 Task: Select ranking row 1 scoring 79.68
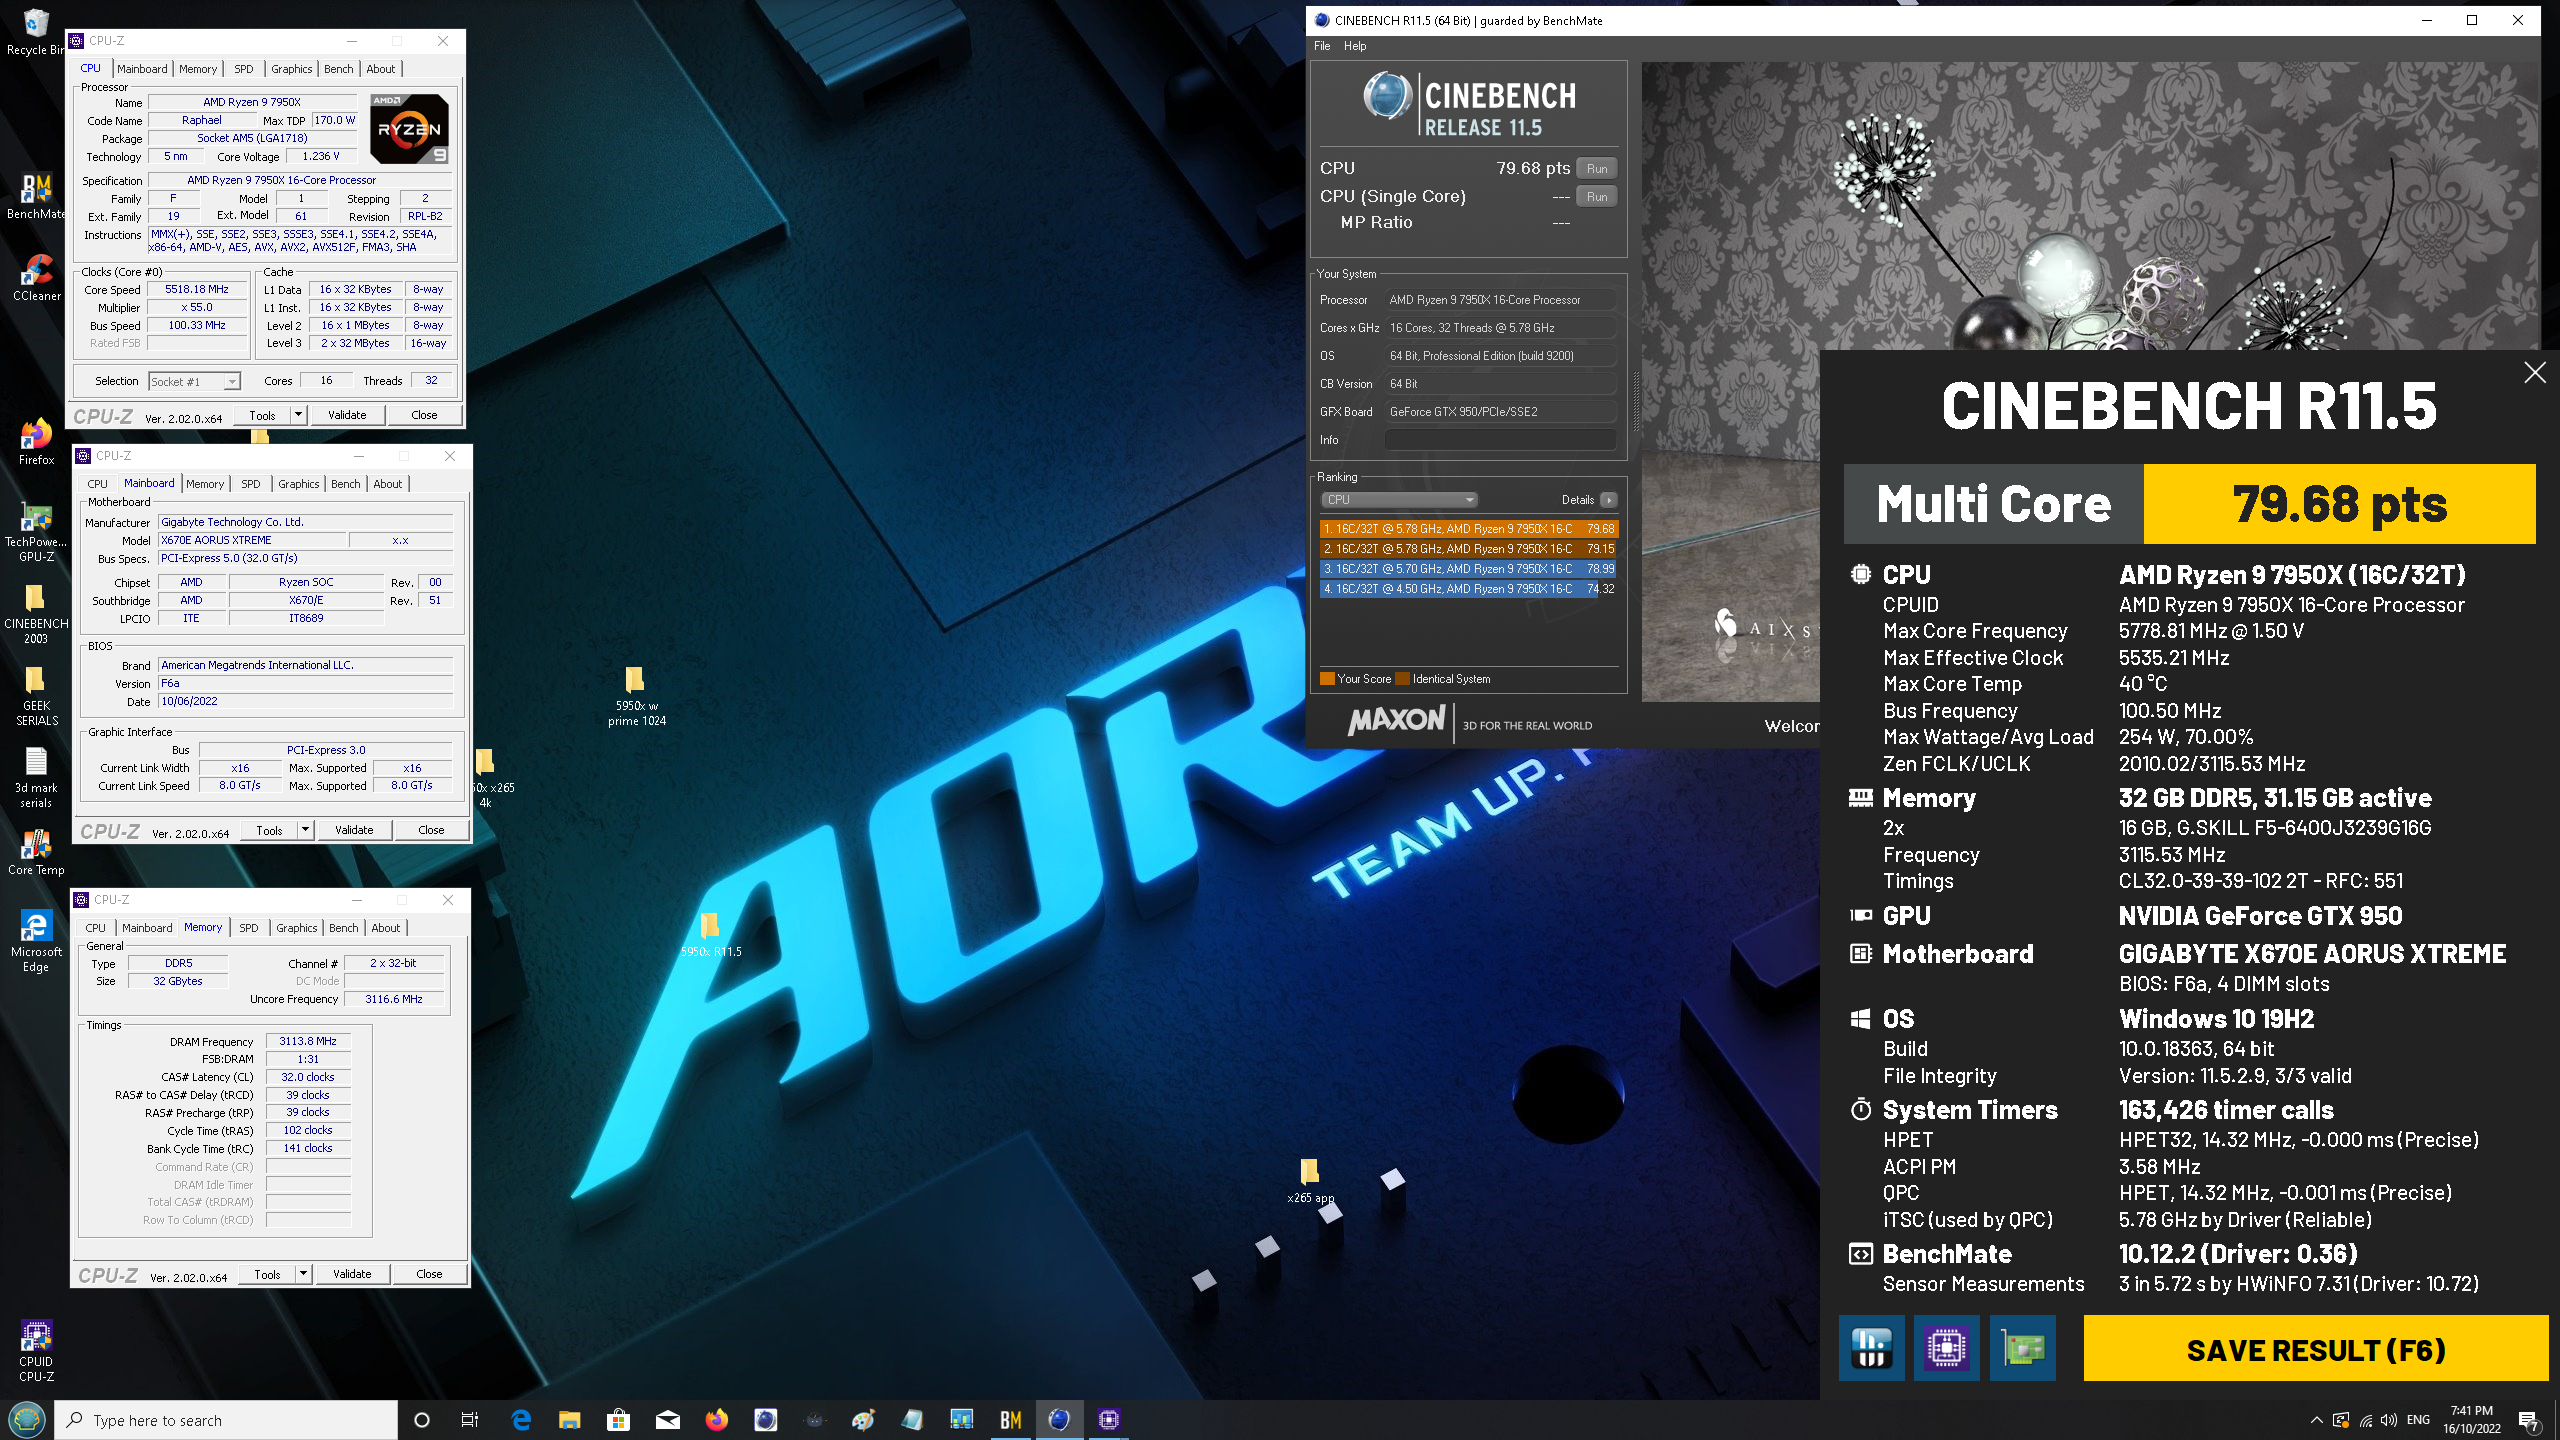pos(1468,529)
